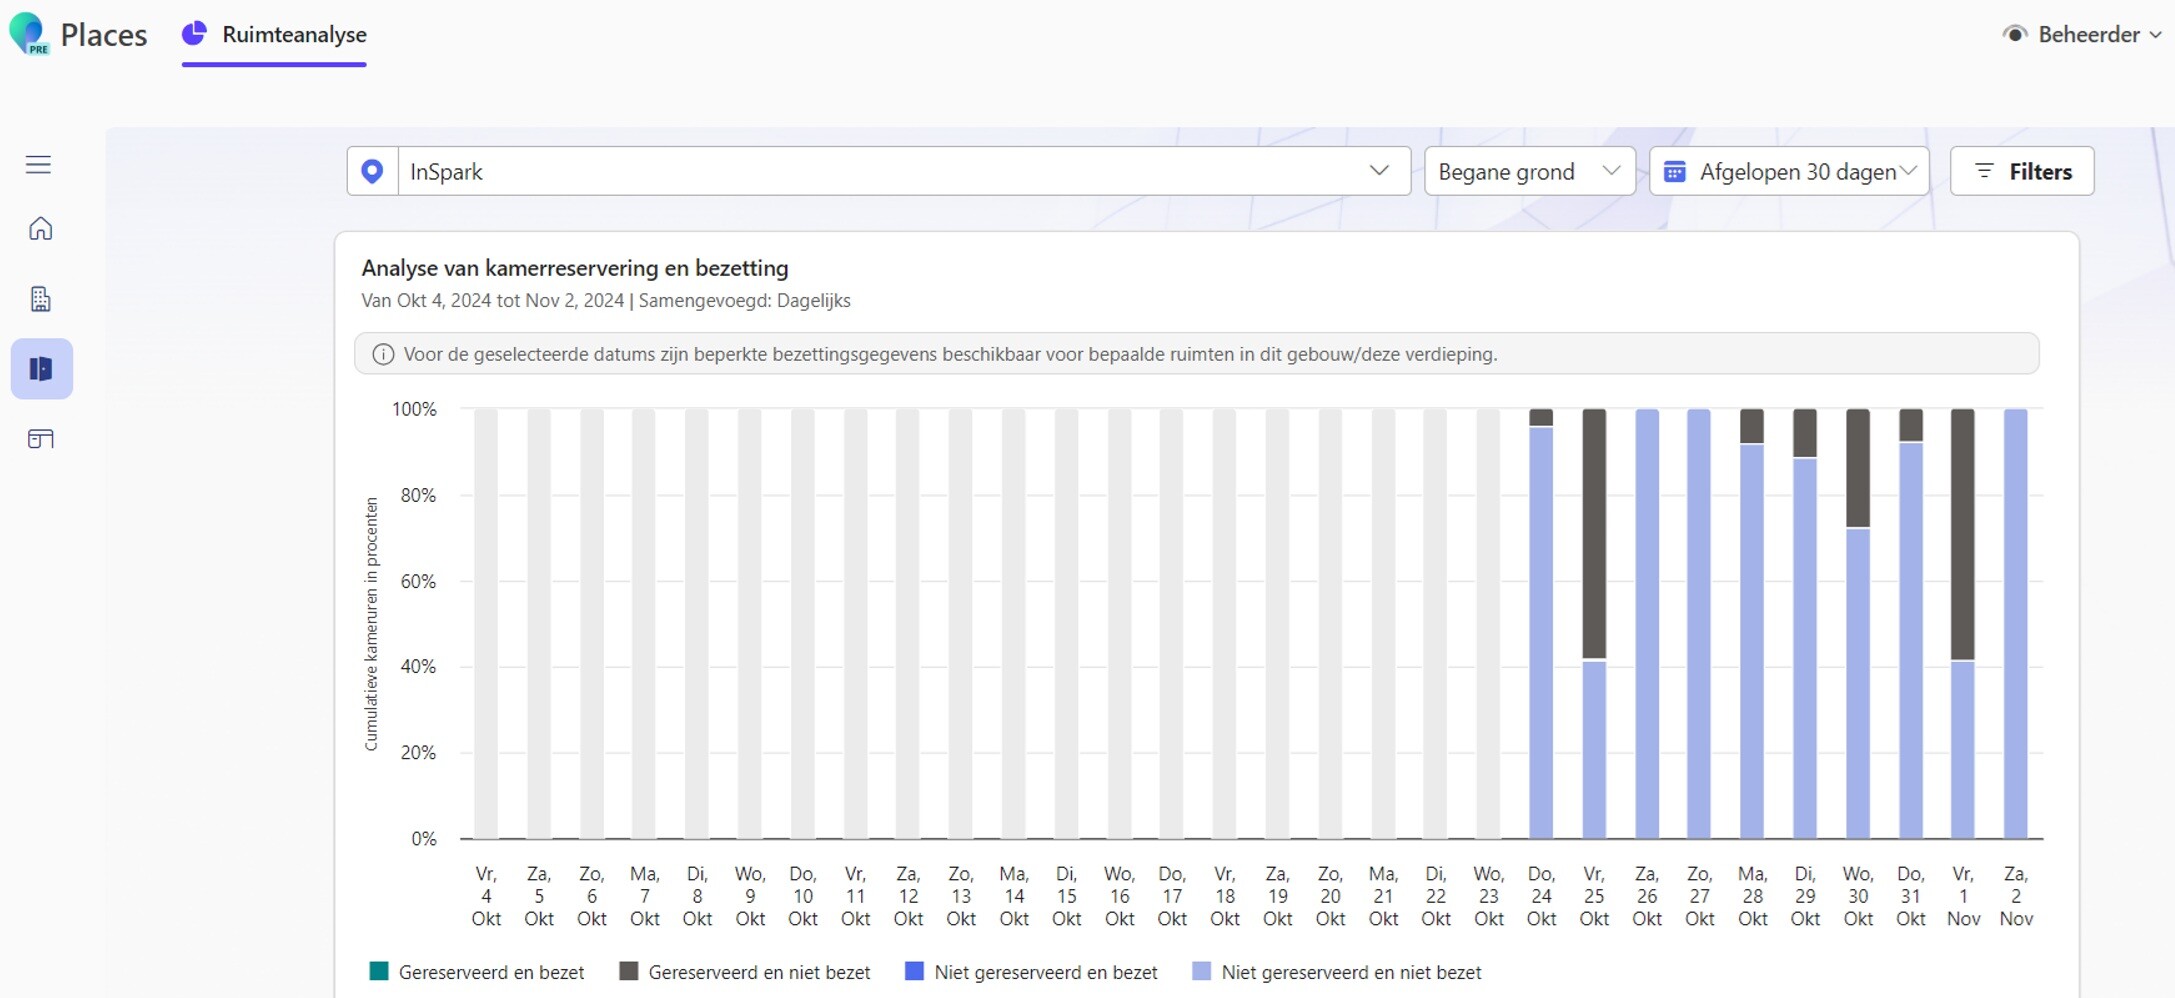Click the Filters button
Screen dimensions: 2175x998
point(2022,172)
